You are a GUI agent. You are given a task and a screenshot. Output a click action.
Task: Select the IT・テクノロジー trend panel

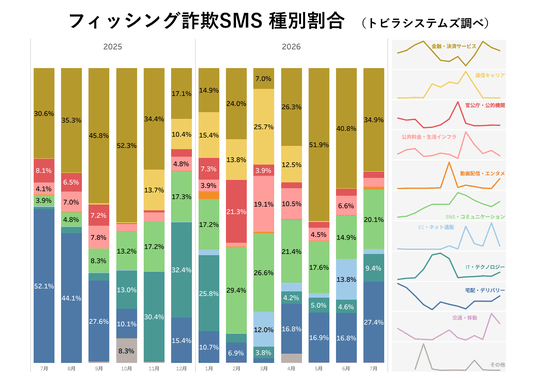(x=448, y=266)
